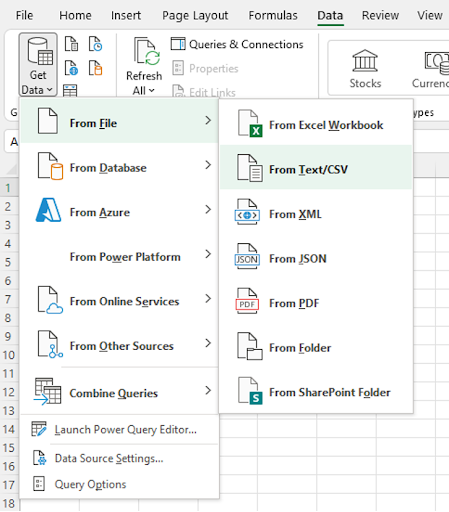Click the From SharePoint Folder icon
The width and height of the screenshot is (449, 512).
click(250, 391)
